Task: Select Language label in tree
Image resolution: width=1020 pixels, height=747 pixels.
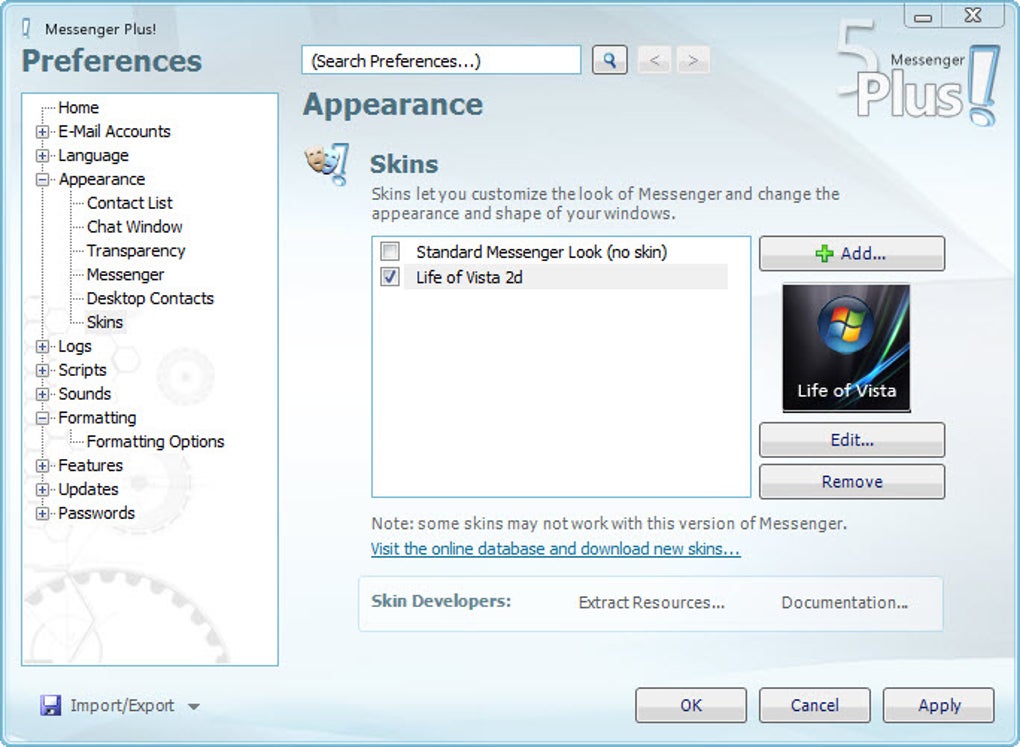Action: [x=94, y=156]
